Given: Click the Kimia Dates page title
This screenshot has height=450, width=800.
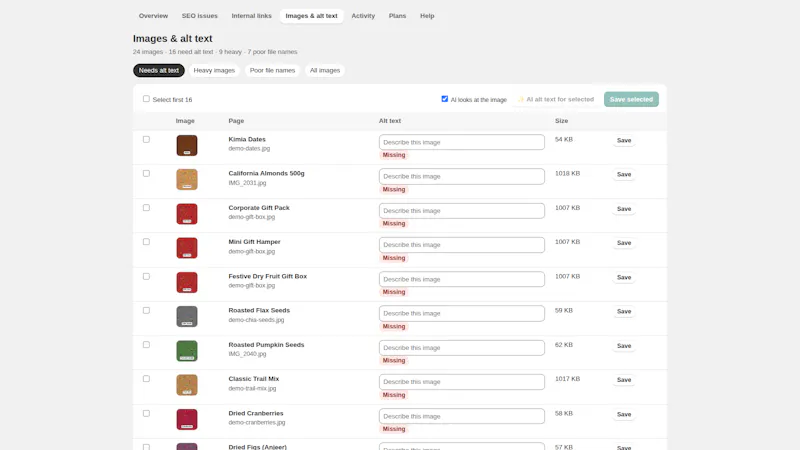Looking at the screenshot, I should coord(247,139).
